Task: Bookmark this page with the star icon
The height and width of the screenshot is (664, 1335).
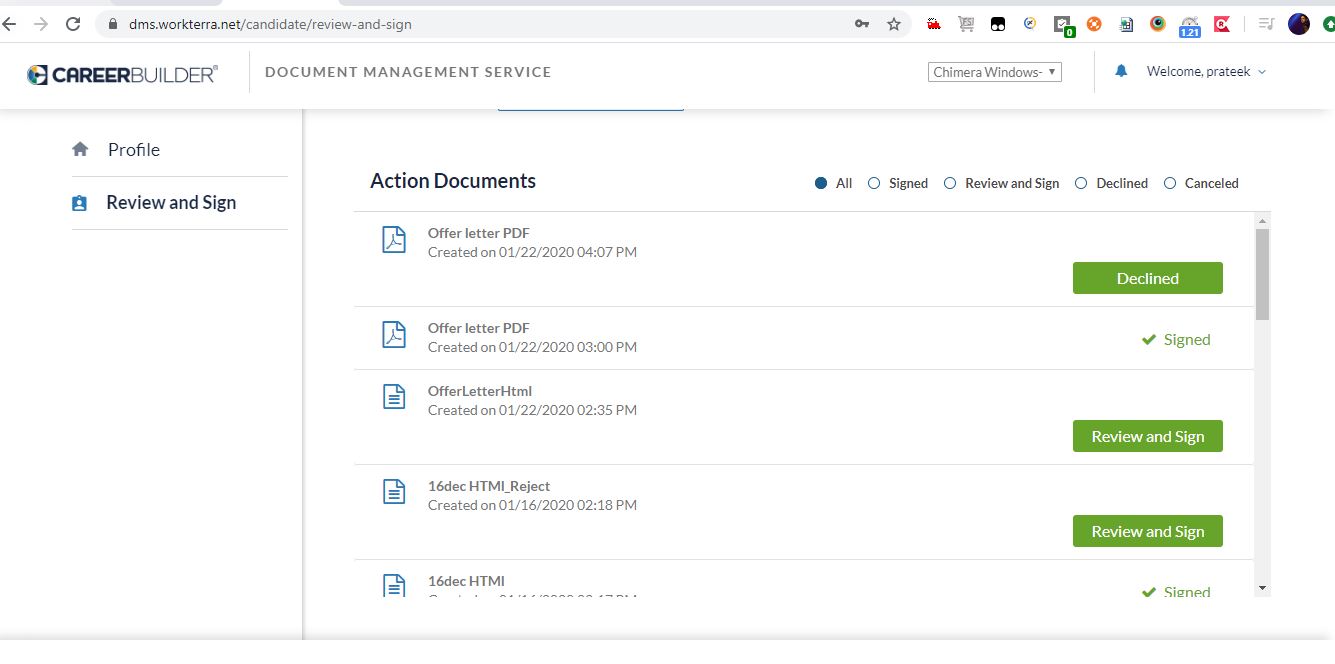Action: pos(894,24)
